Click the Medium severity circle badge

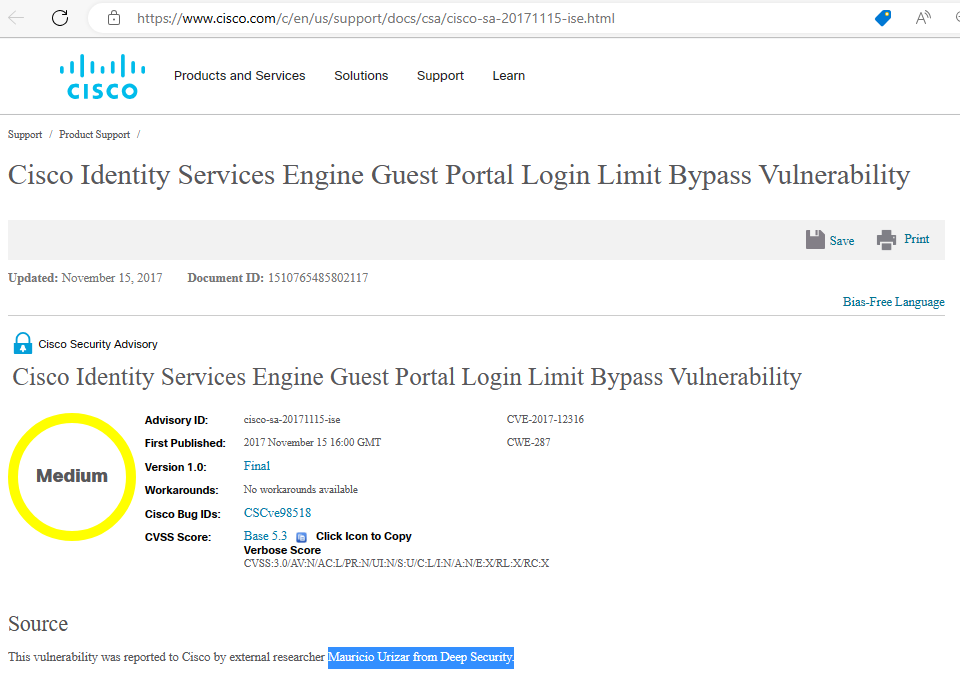click(72, 476)
